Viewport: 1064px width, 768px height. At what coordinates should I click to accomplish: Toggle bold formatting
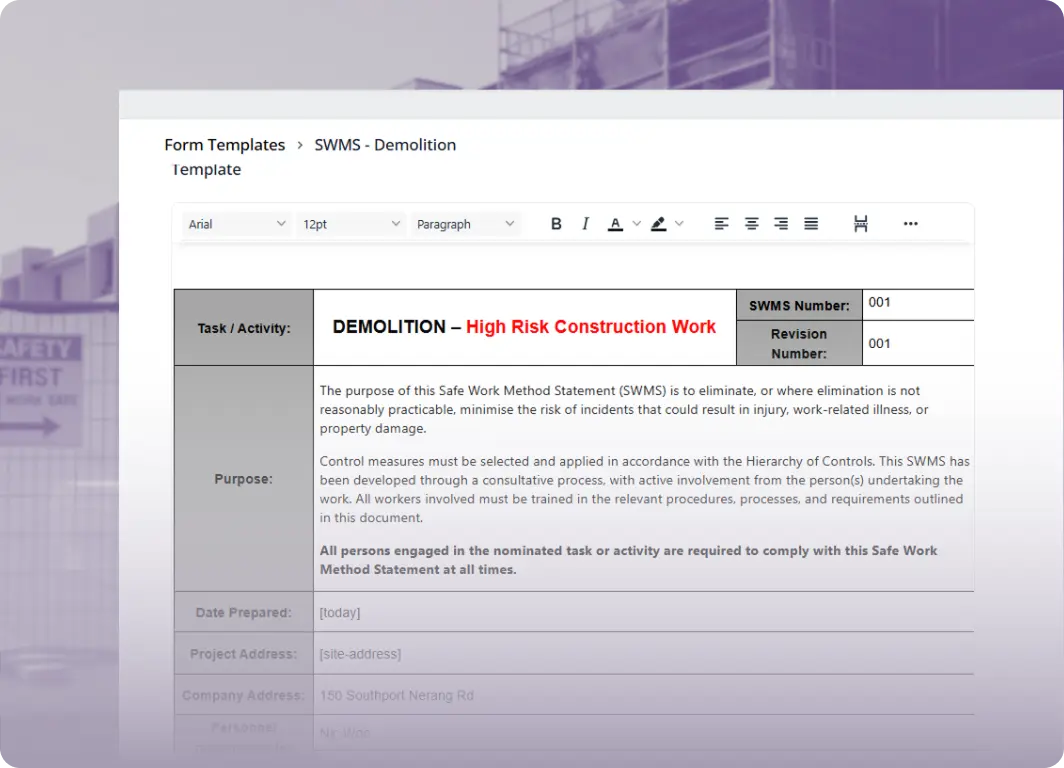556,223
